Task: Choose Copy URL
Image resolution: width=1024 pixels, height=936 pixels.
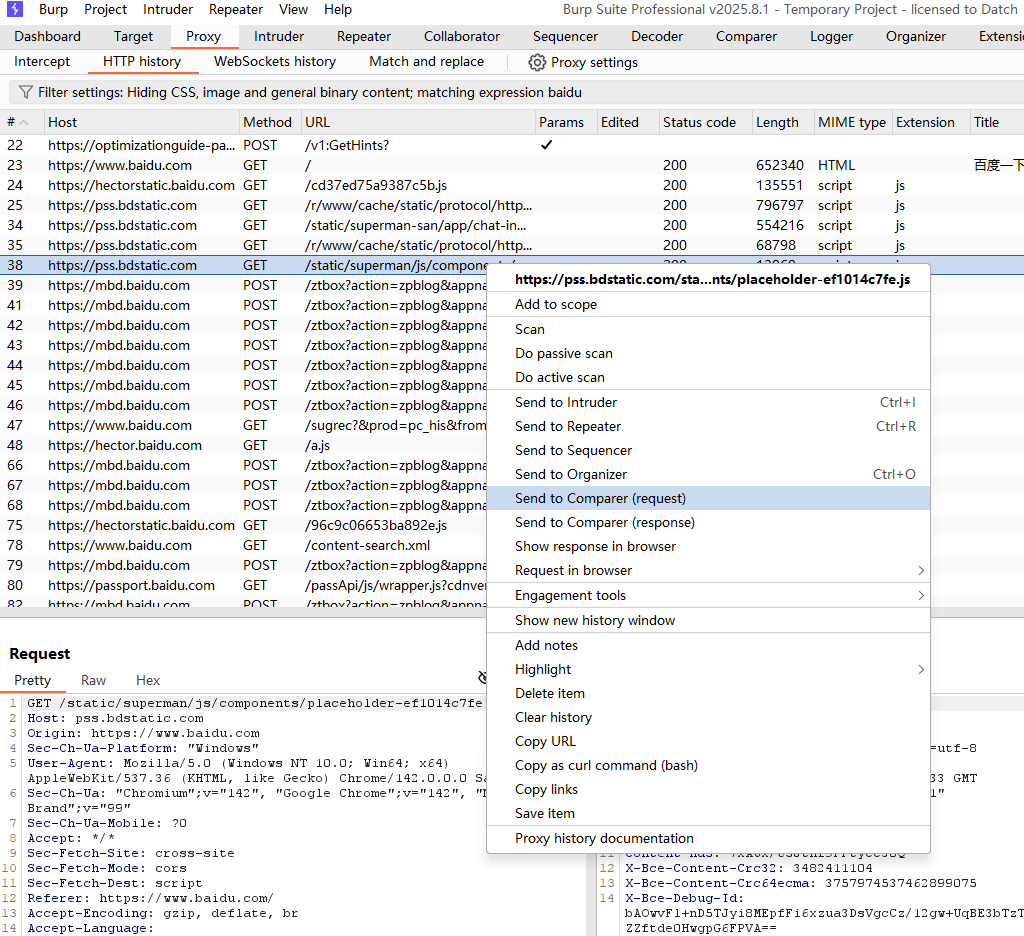Action: click(709, 742)
